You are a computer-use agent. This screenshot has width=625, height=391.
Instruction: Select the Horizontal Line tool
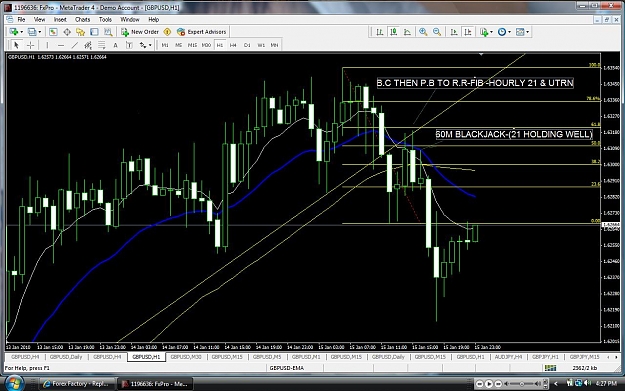pyautogui.click(x=61, y=45)
